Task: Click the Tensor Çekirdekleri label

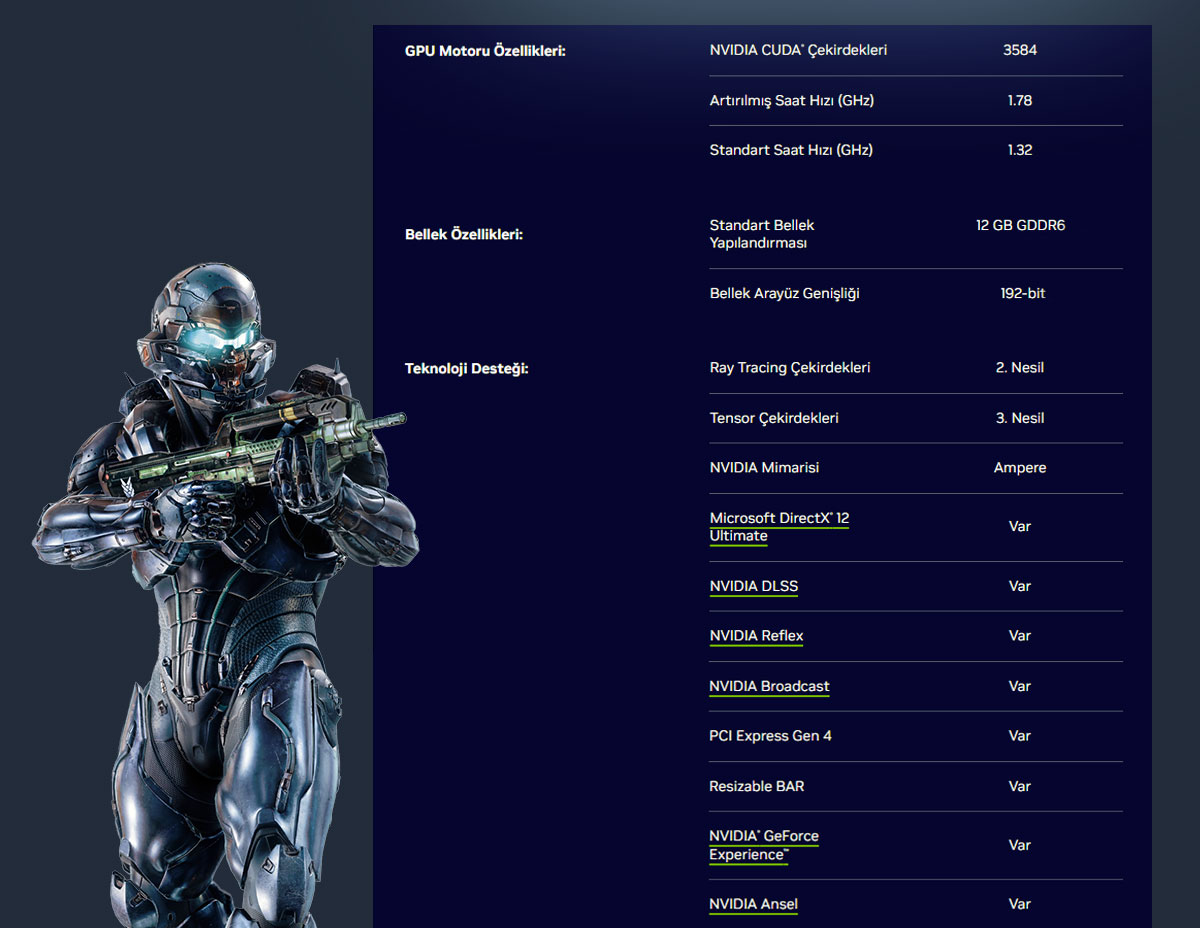Action: [x=774, y=418]
